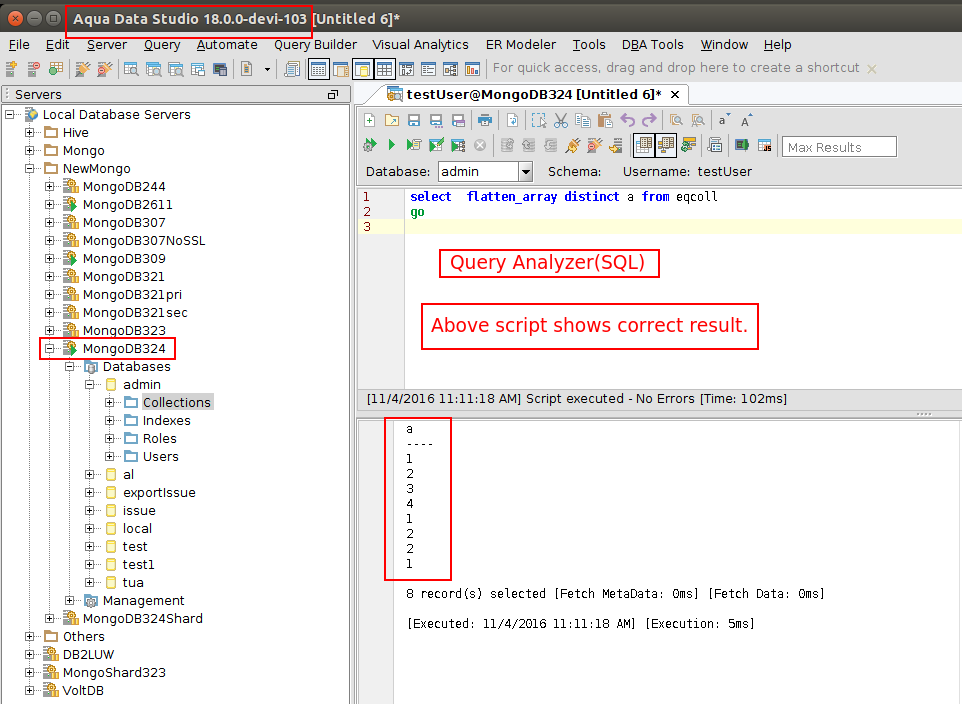Print the script using the printer icon
The height and width of the screenshot is (704, 962).
point(485,120)
